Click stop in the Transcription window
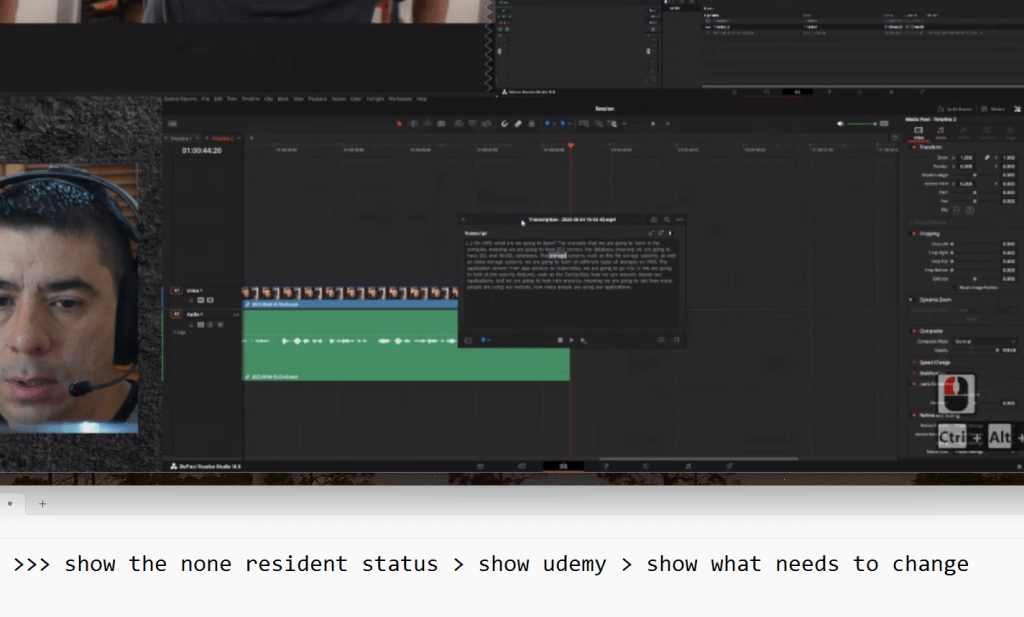This screenshot has height=617, width=1024. [560, 340]
